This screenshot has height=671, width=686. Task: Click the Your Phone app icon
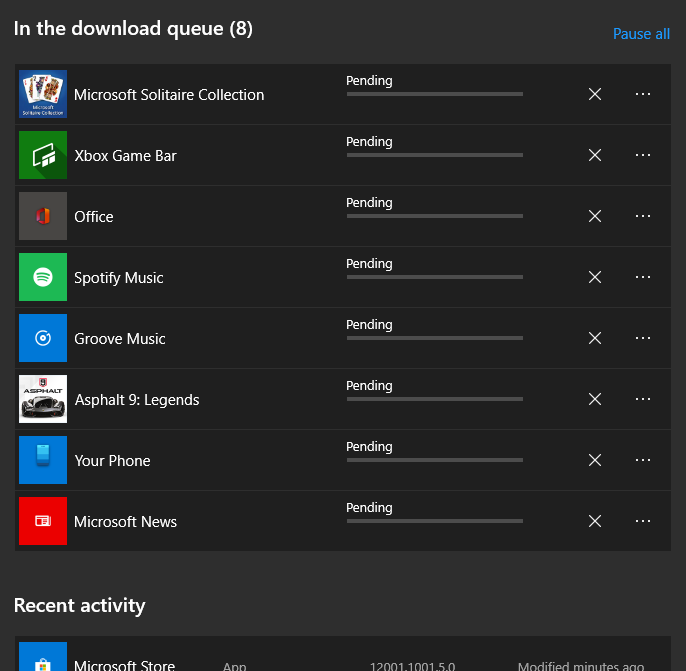pos(43,460)
